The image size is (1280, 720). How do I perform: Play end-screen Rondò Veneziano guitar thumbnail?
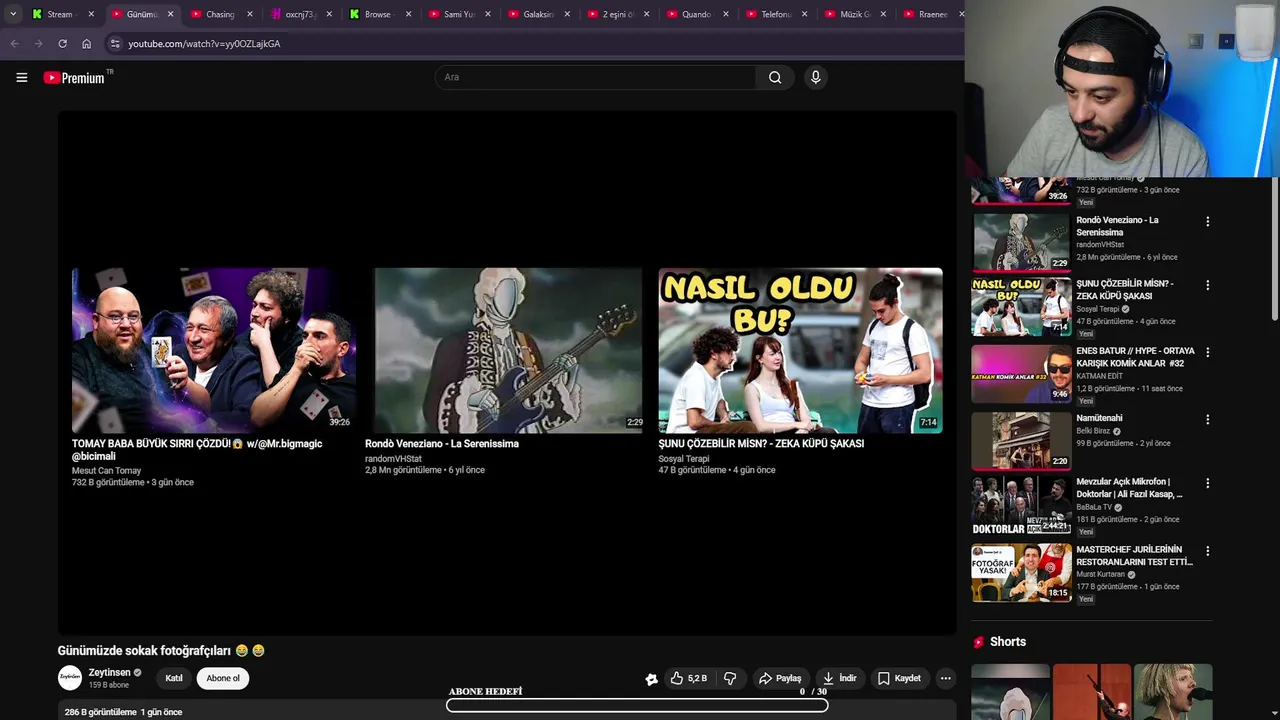(x=508, y=350)
